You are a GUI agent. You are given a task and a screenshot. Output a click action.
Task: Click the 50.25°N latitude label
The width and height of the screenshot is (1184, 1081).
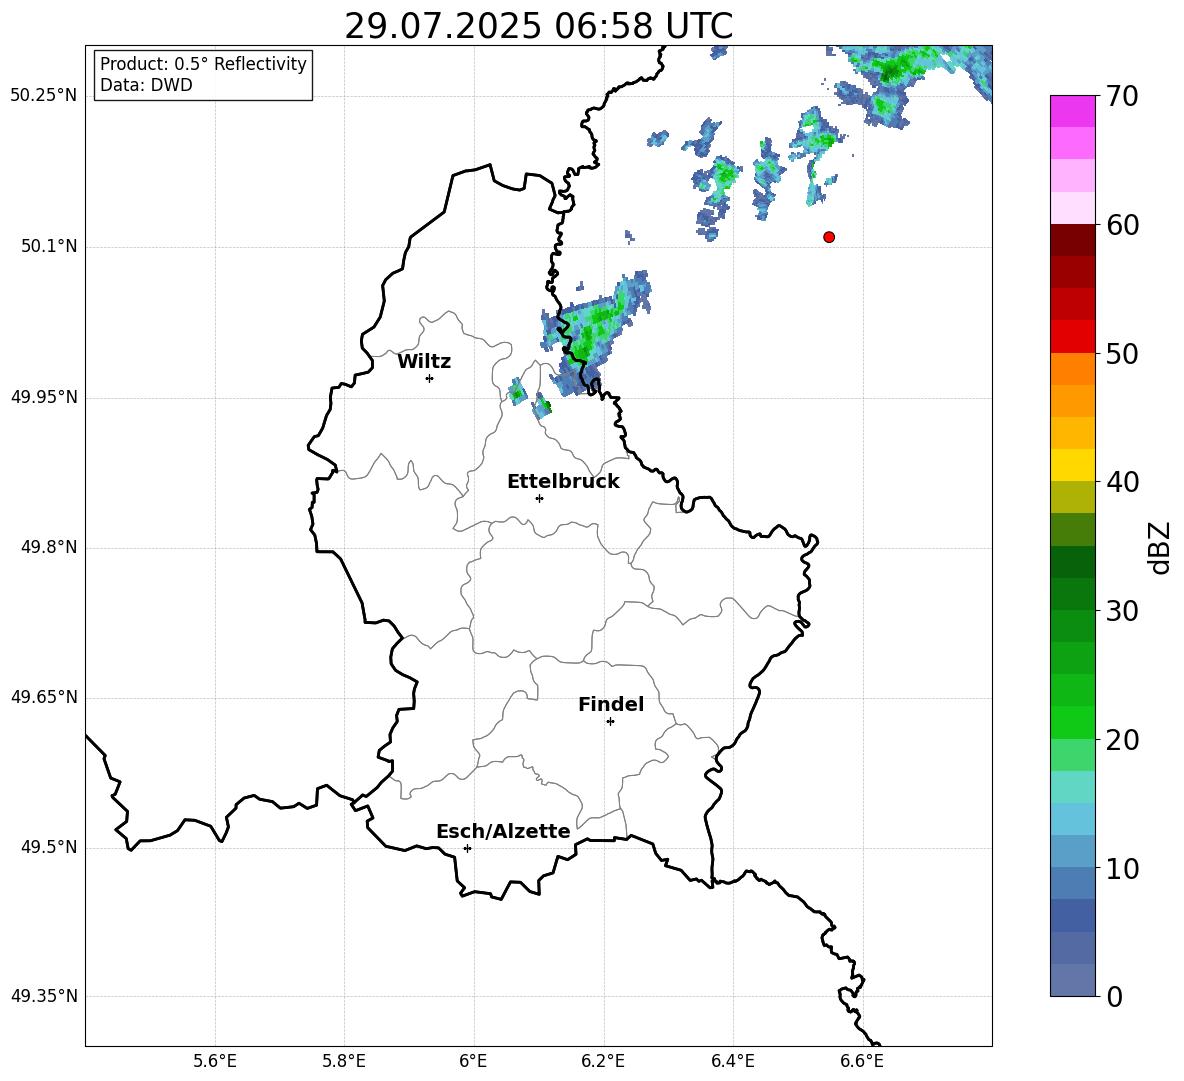(x=44, y=96)
